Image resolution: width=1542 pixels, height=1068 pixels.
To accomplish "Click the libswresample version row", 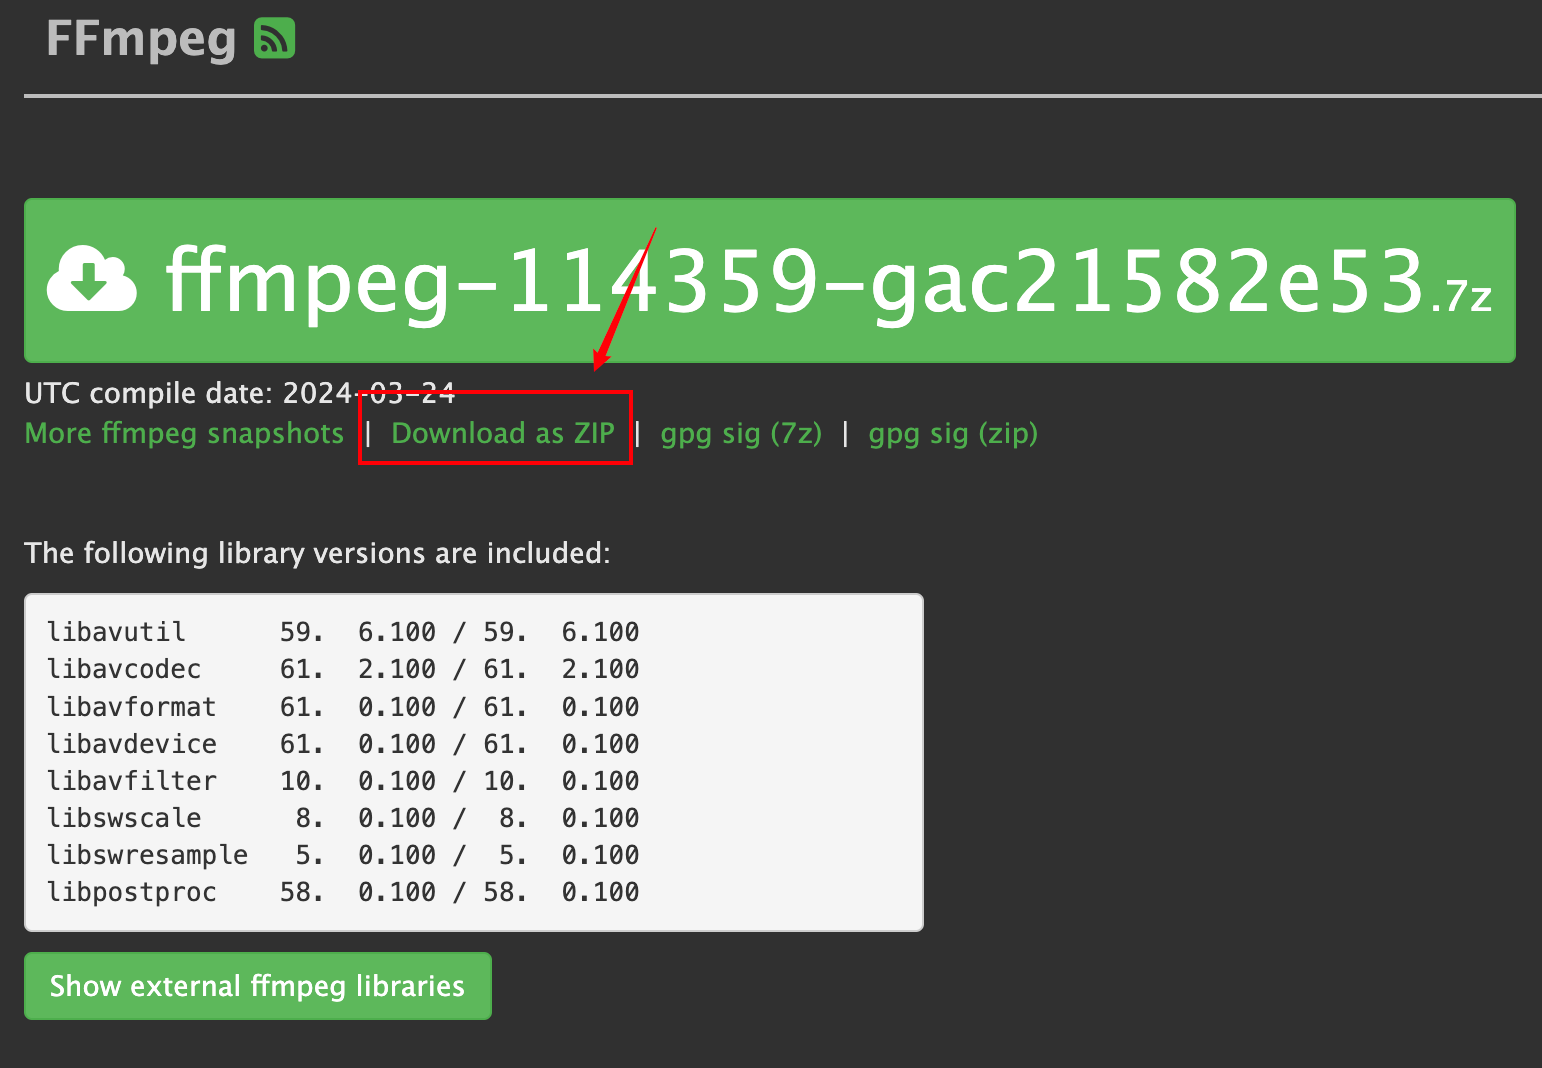I will point(343,855).
